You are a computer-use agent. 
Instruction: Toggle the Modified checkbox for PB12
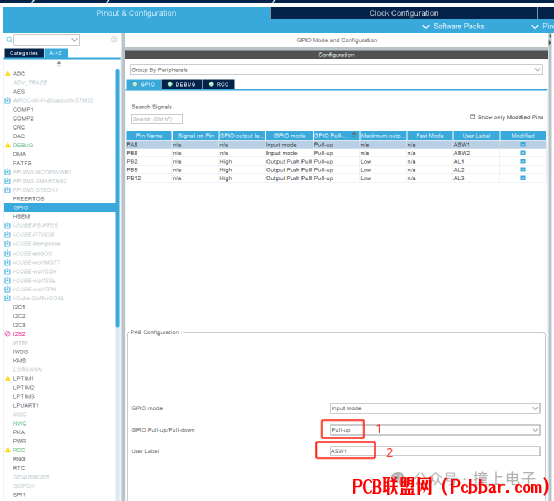tap(523, 178)
